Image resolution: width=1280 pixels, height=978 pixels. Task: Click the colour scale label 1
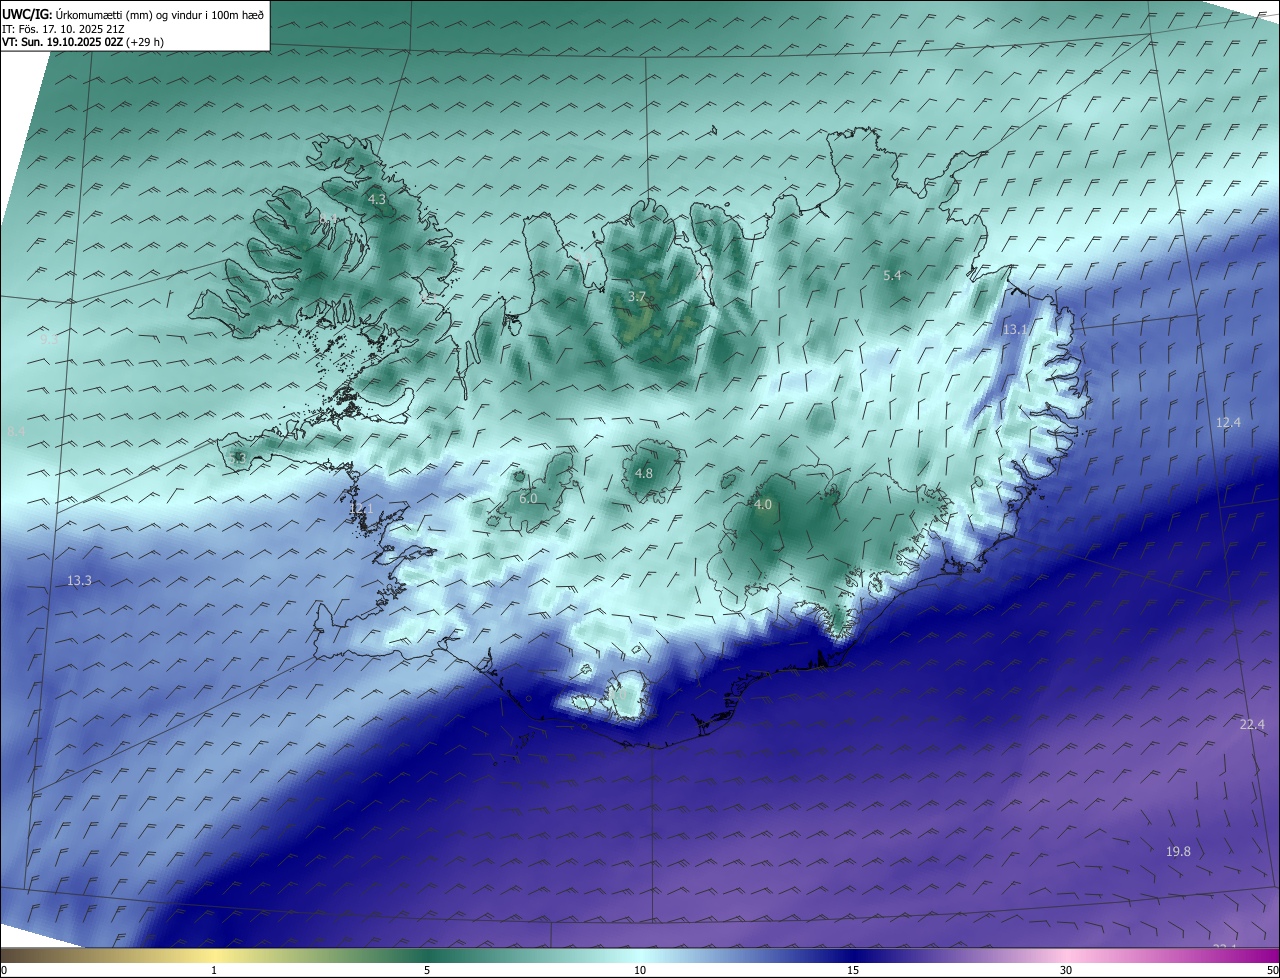214,970
